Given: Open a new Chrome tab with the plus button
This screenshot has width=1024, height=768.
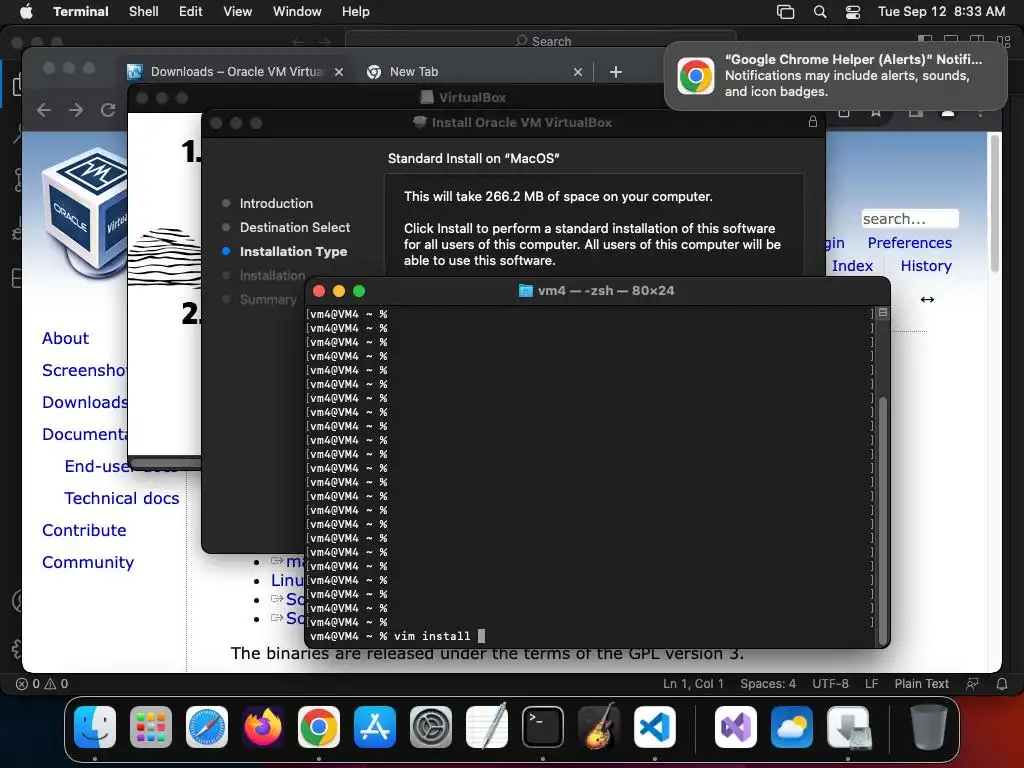Looking at the screenshot, I should (616, 72).
